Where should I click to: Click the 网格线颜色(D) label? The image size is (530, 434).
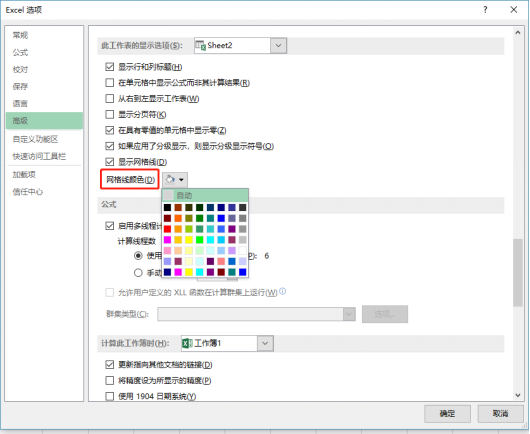point(130,179)
